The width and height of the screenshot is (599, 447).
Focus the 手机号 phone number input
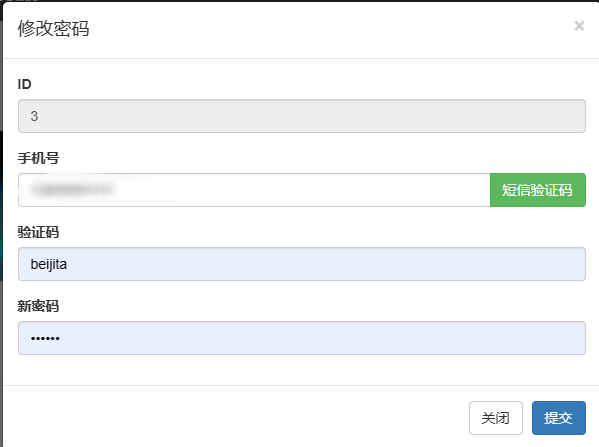[x=254, y=190]
